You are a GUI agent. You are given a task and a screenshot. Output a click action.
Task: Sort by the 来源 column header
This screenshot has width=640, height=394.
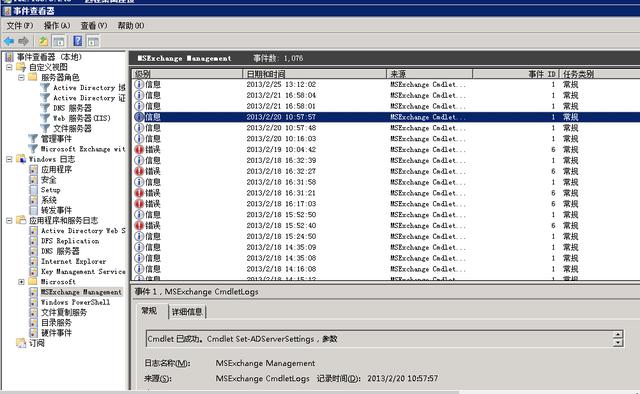click(x=429, y=74)
